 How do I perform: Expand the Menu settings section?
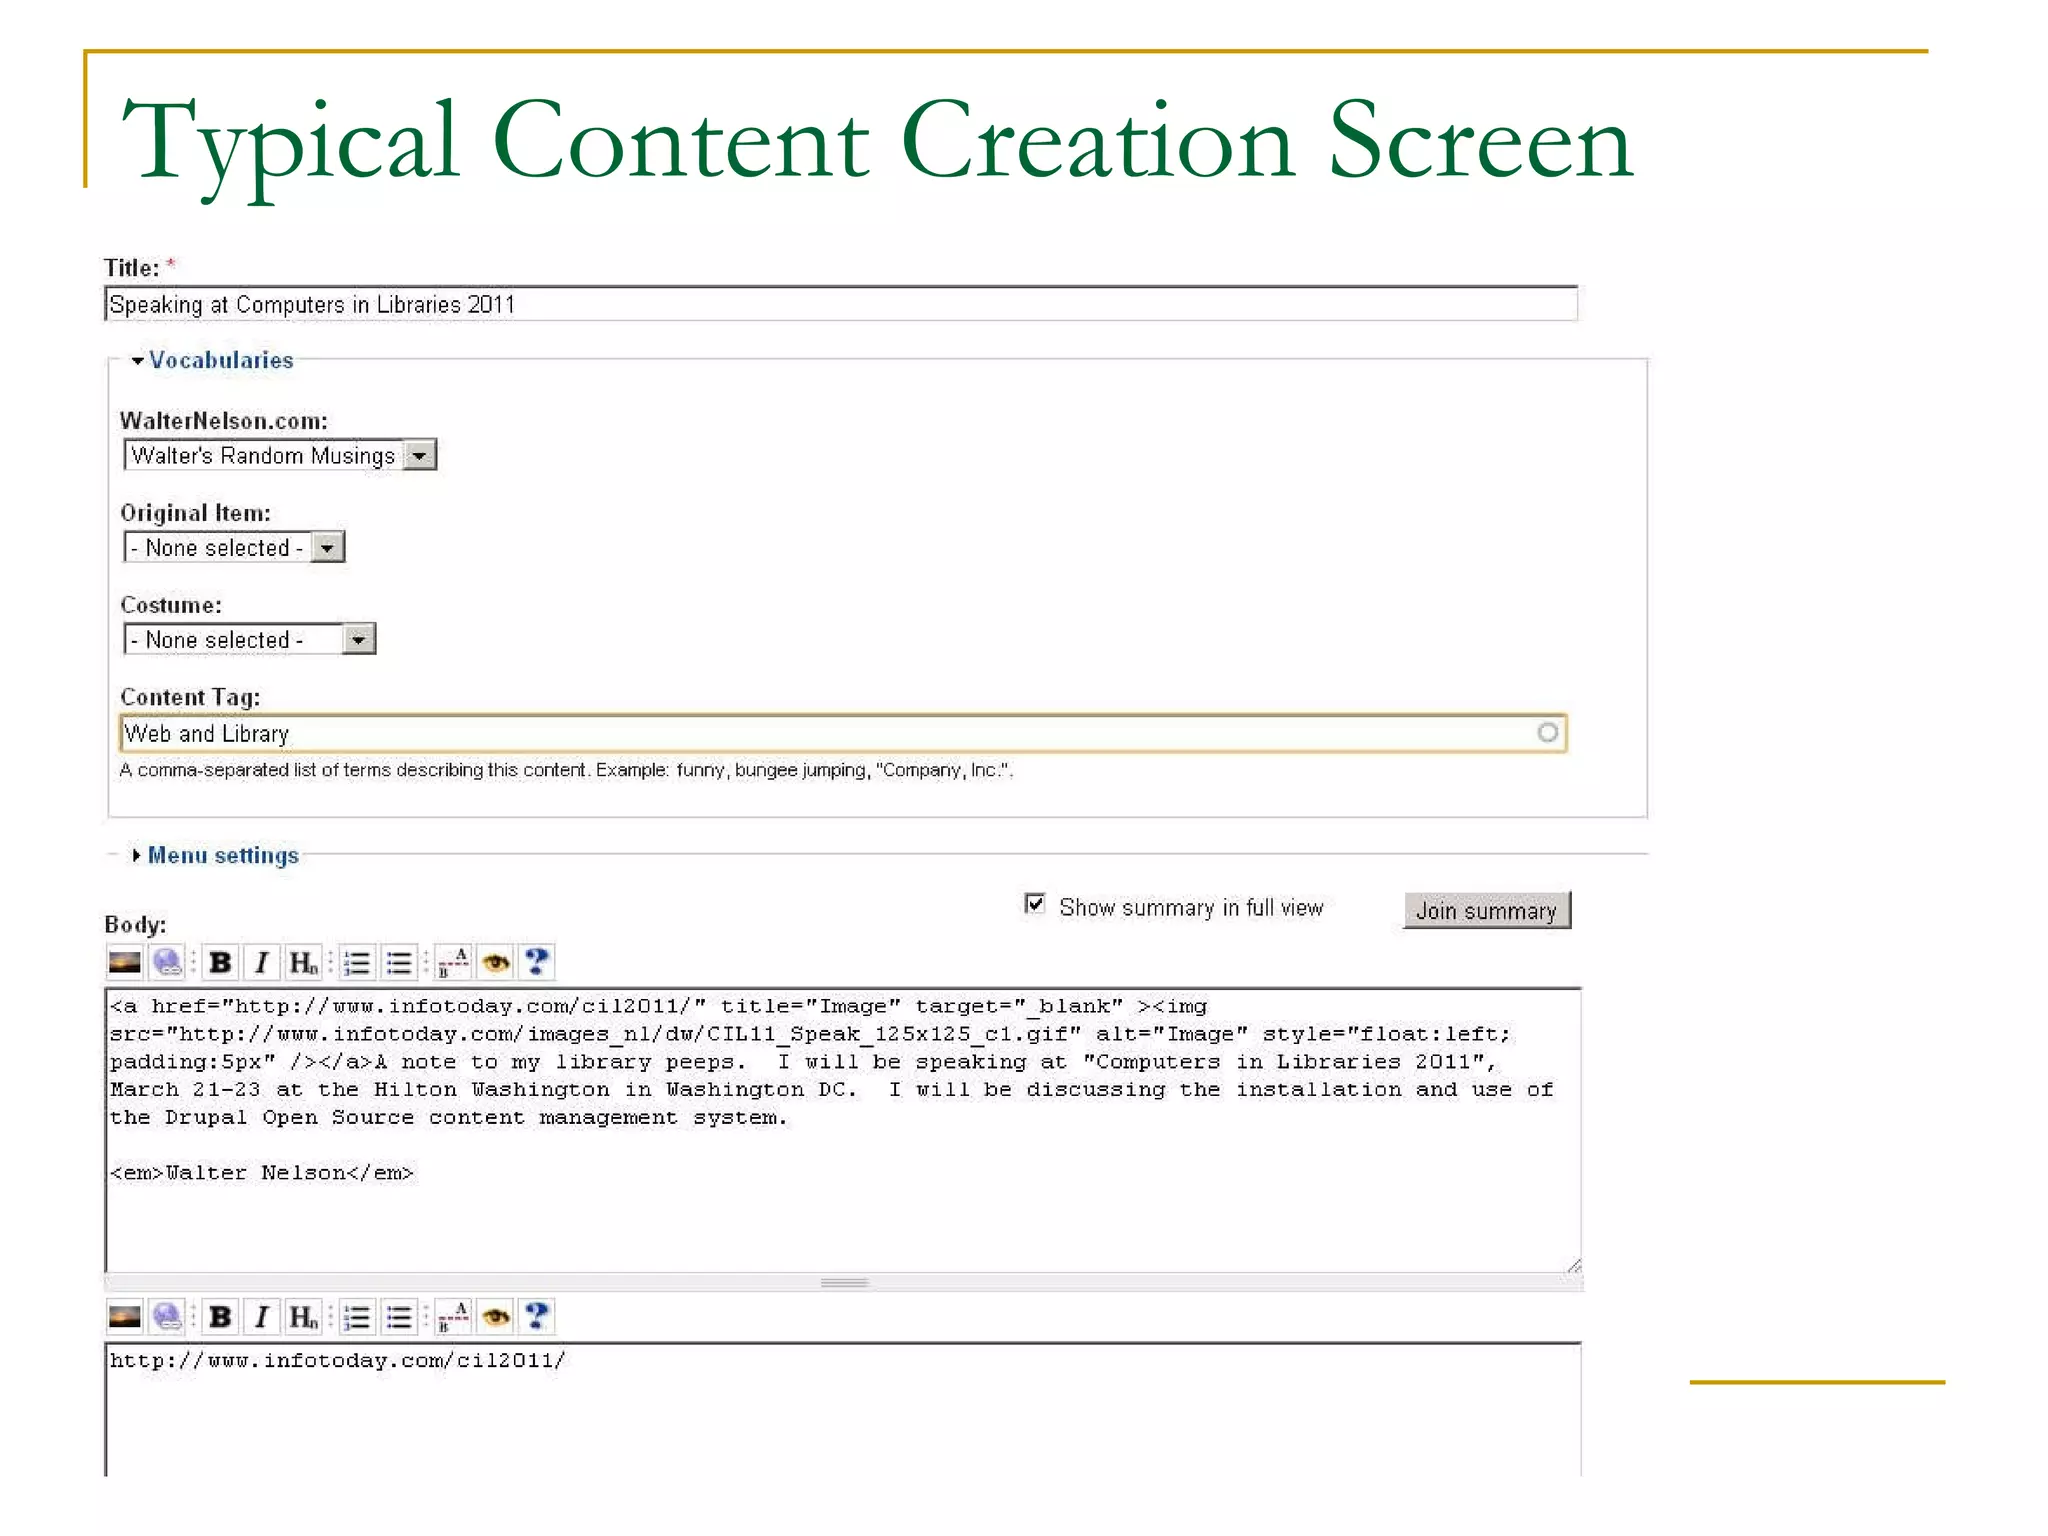(215, 855)
